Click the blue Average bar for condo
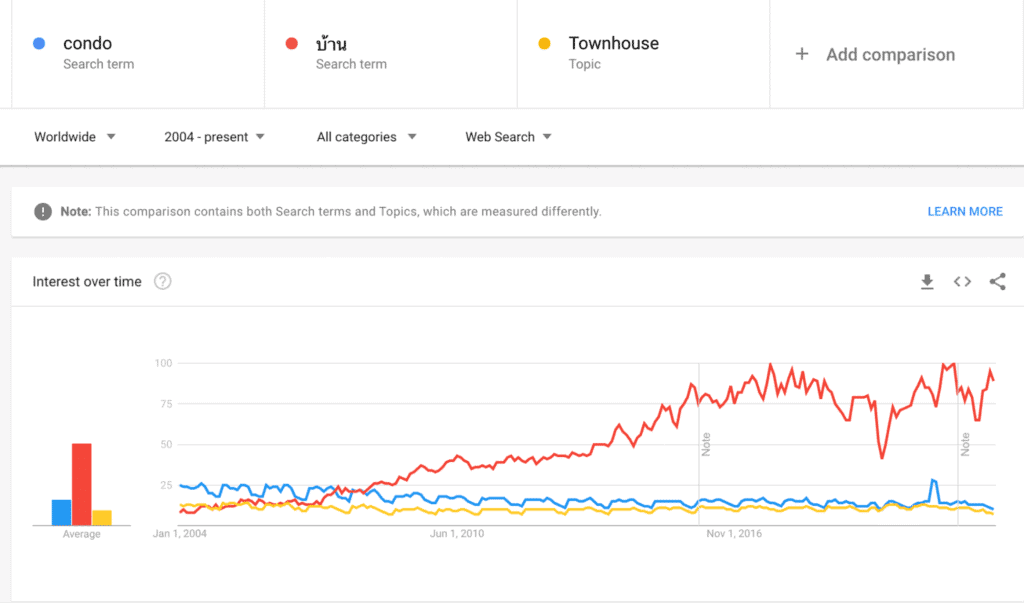The width and height of the screenshot is (1024, 603). (x=59, y=510)
